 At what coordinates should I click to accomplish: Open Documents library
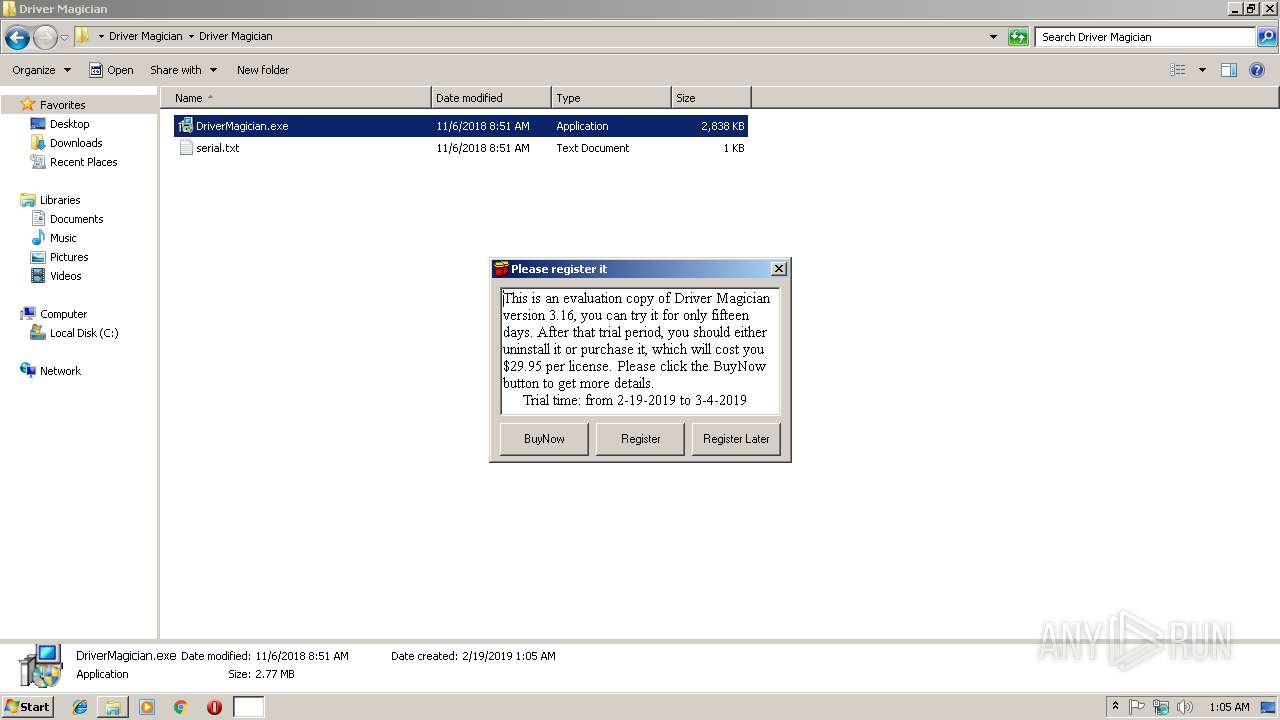[x=76, y=219]
